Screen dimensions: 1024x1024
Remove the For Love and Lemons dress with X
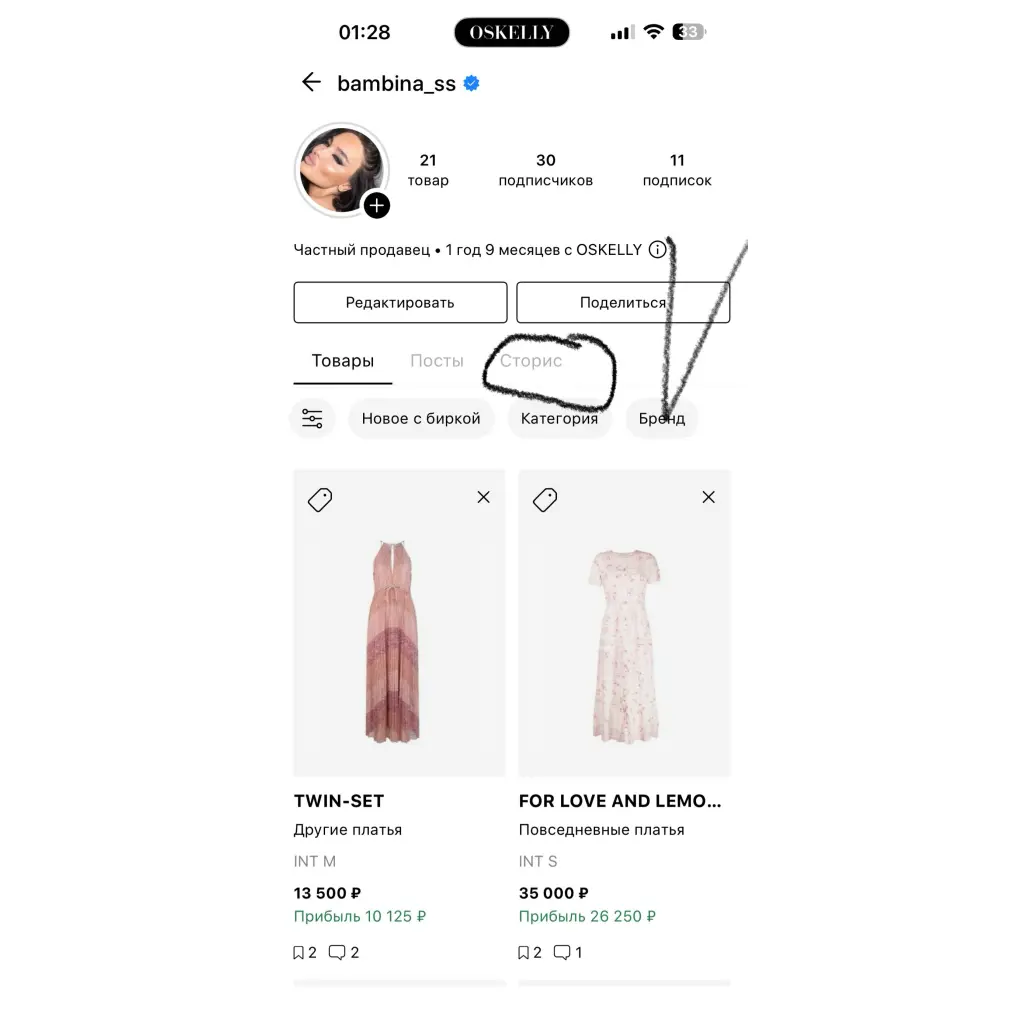[x=709, y=498]
